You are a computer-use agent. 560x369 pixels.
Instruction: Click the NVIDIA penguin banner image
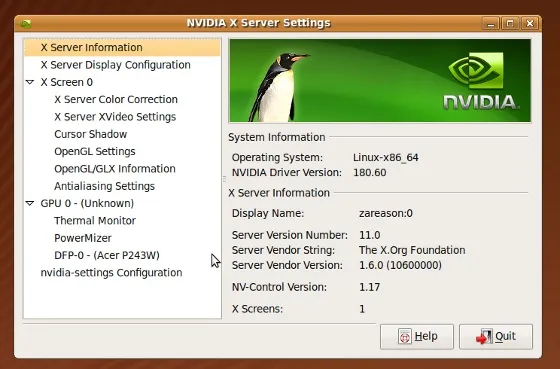tap(380, 81)
